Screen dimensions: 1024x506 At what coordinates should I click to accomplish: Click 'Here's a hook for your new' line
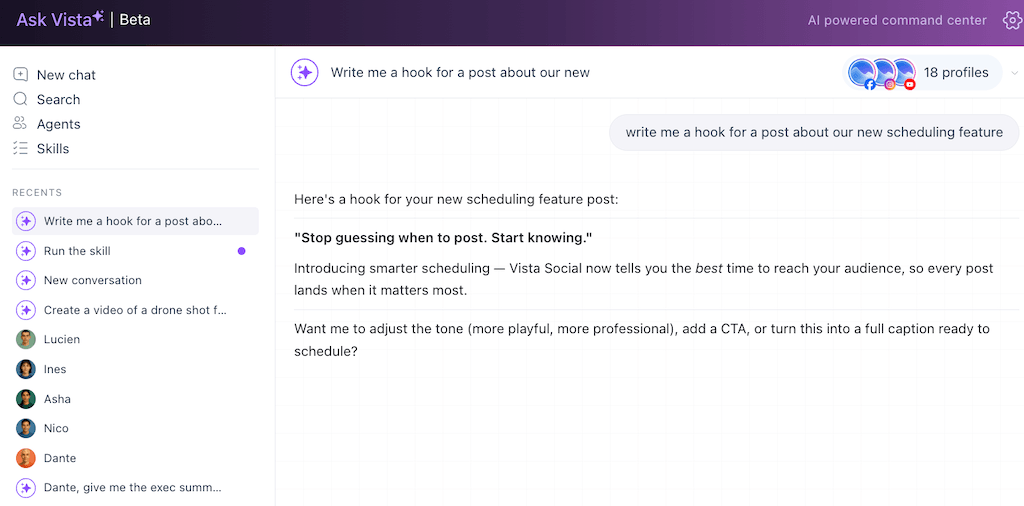(456, 199)
